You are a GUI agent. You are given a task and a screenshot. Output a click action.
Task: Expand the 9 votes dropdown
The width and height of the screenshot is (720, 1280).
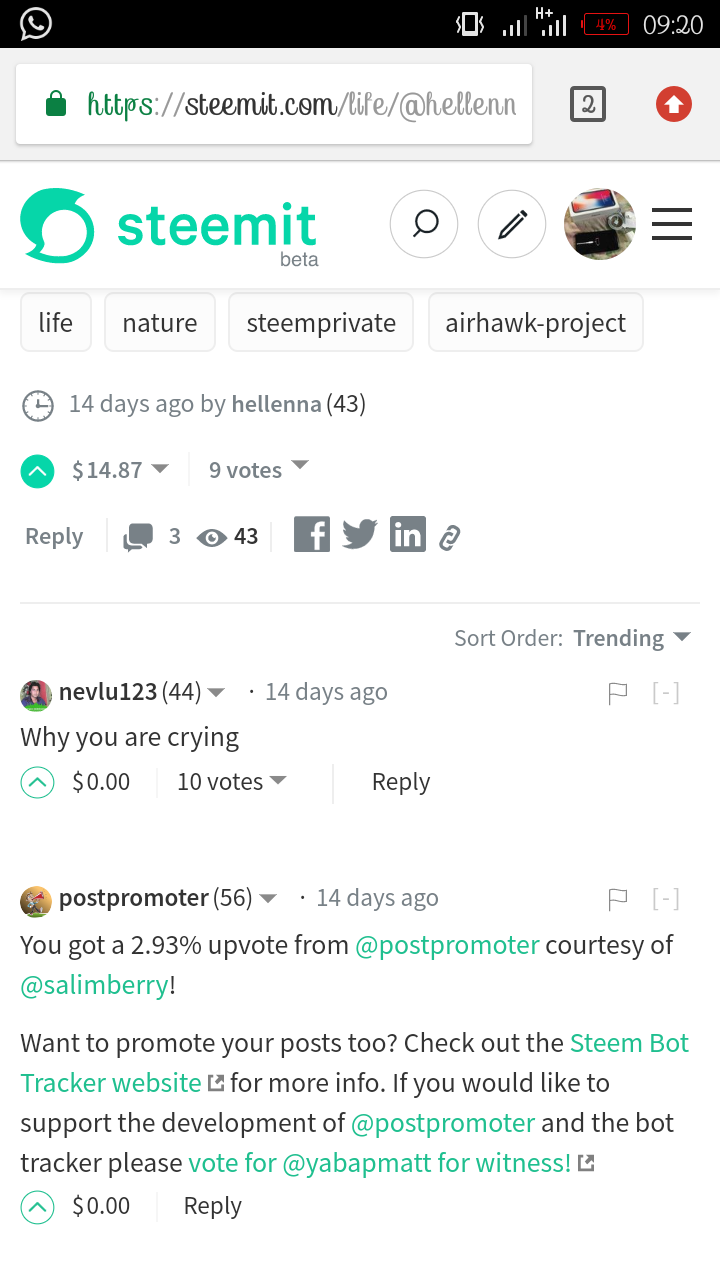coord(258,469)
